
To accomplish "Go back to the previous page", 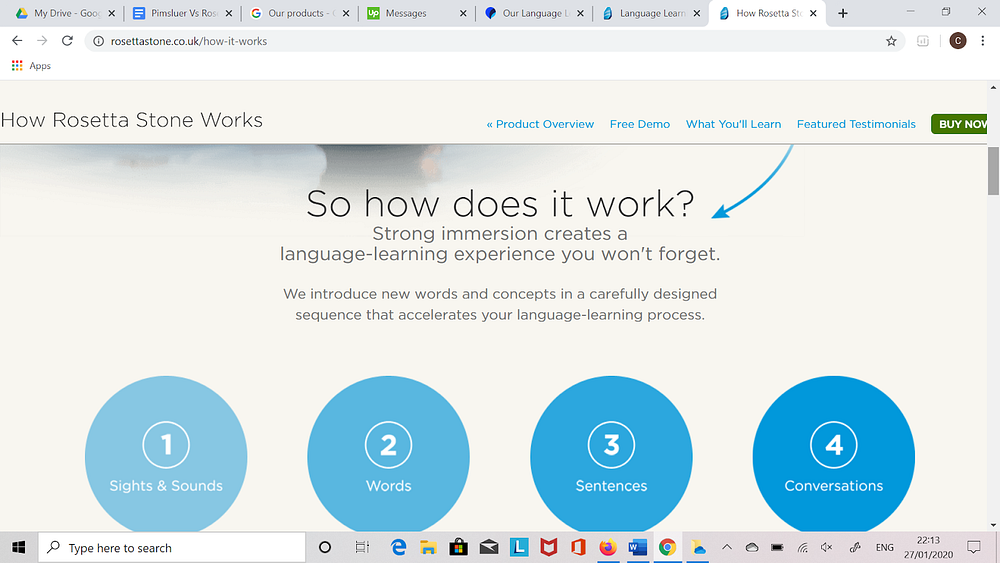I will pos(17,41).
